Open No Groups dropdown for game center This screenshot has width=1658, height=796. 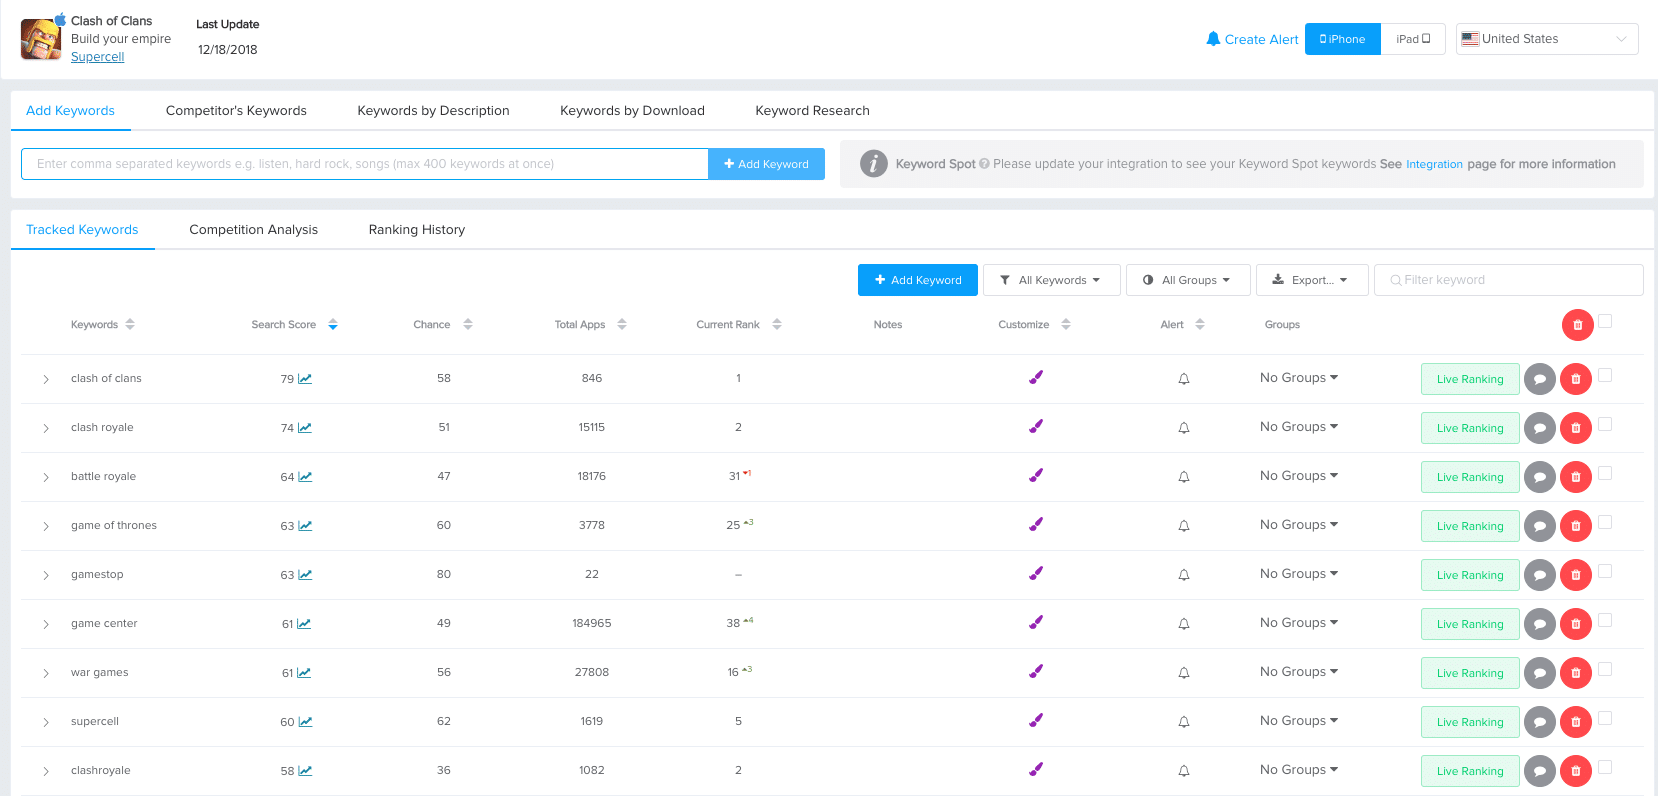tap(1299, 623)
